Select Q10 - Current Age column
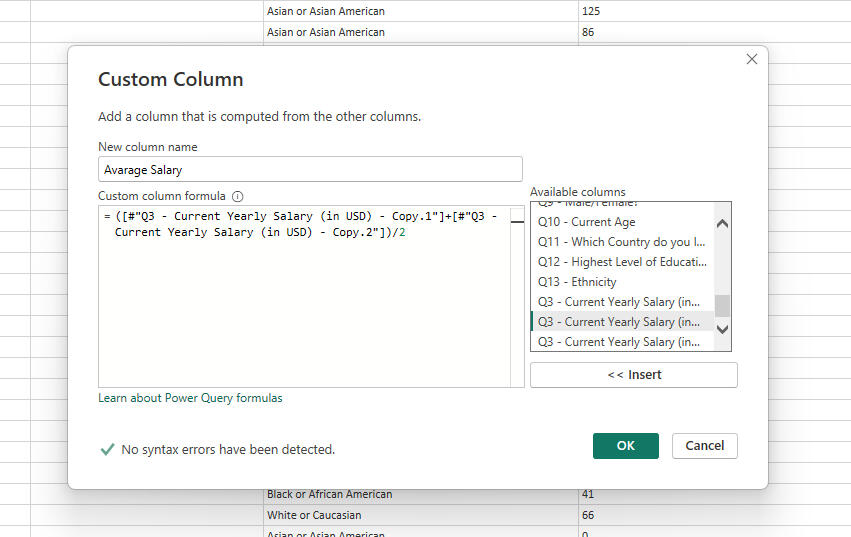Viewport: 851px width, 537px height. tap(586, 222)
